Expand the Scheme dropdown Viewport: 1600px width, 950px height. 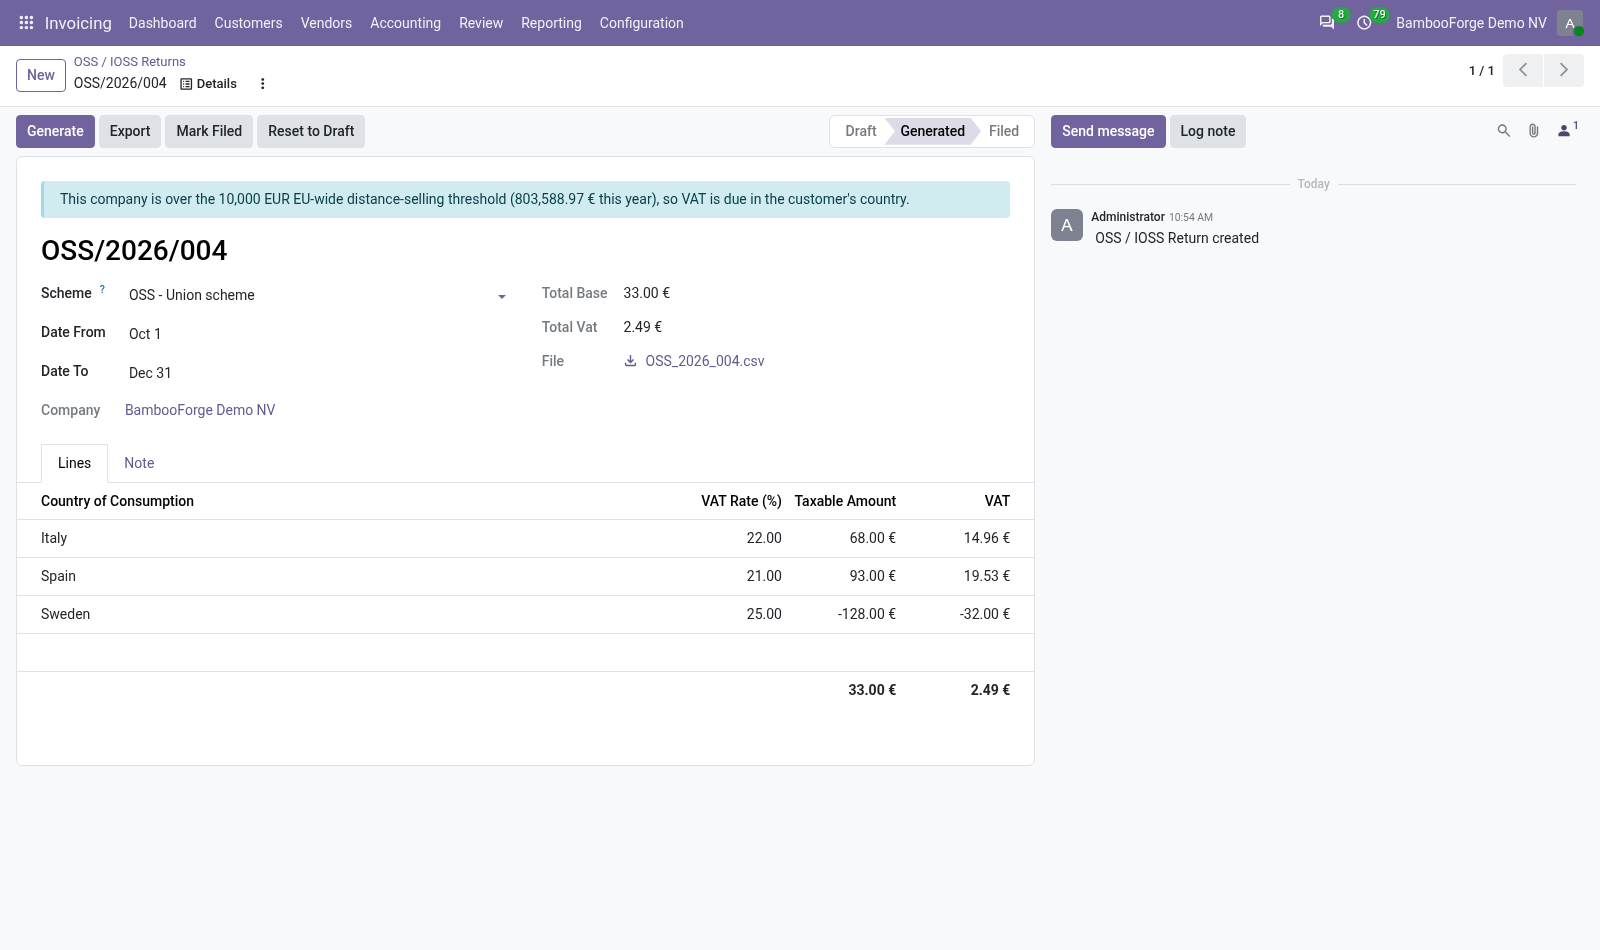tap(502, 296)
